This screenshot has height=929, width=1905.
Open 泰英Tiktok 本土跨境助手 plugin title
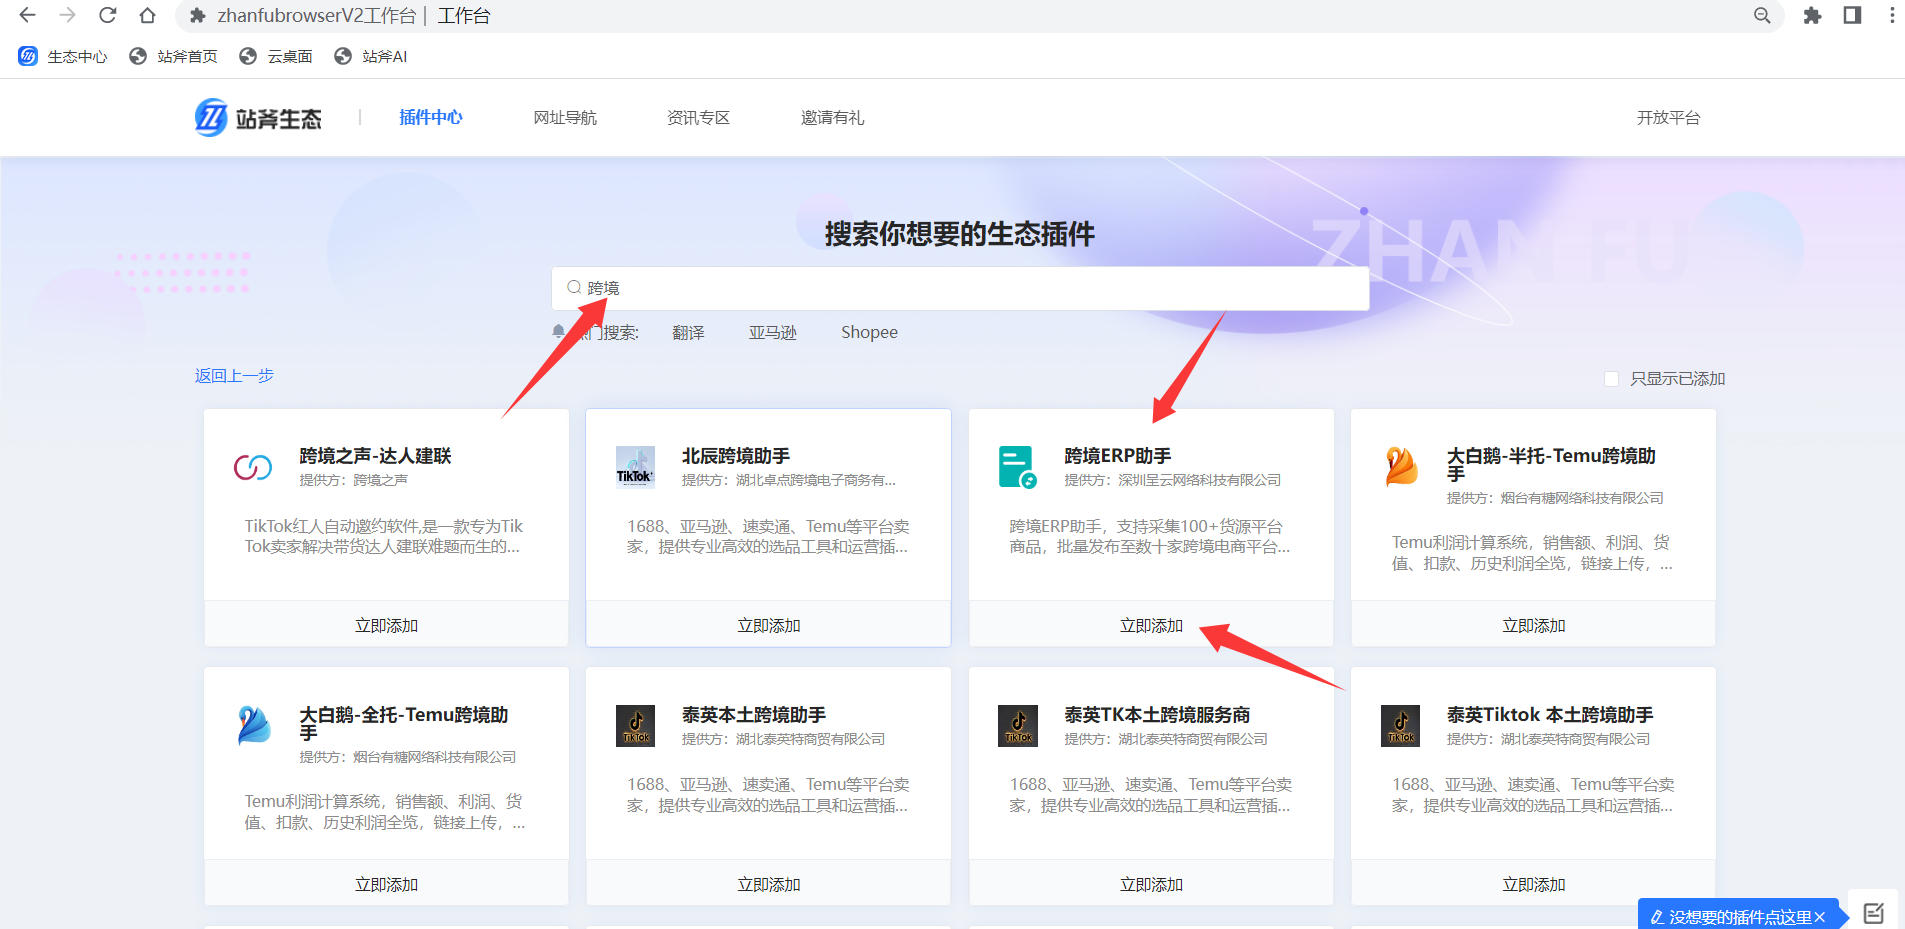tap(1550, 715)
